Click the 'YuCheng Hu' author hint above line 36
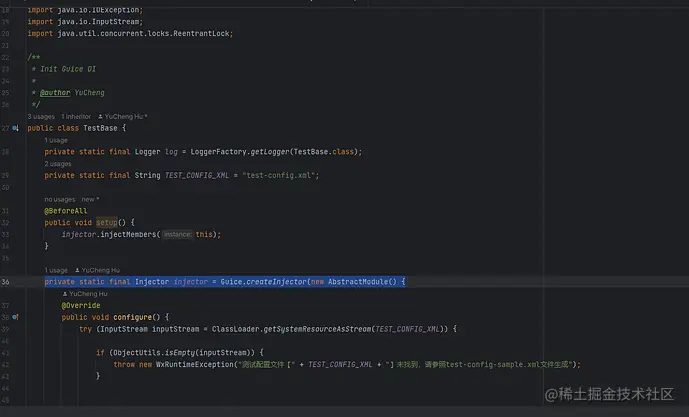 pyautogui.click(x=97, y=270)
